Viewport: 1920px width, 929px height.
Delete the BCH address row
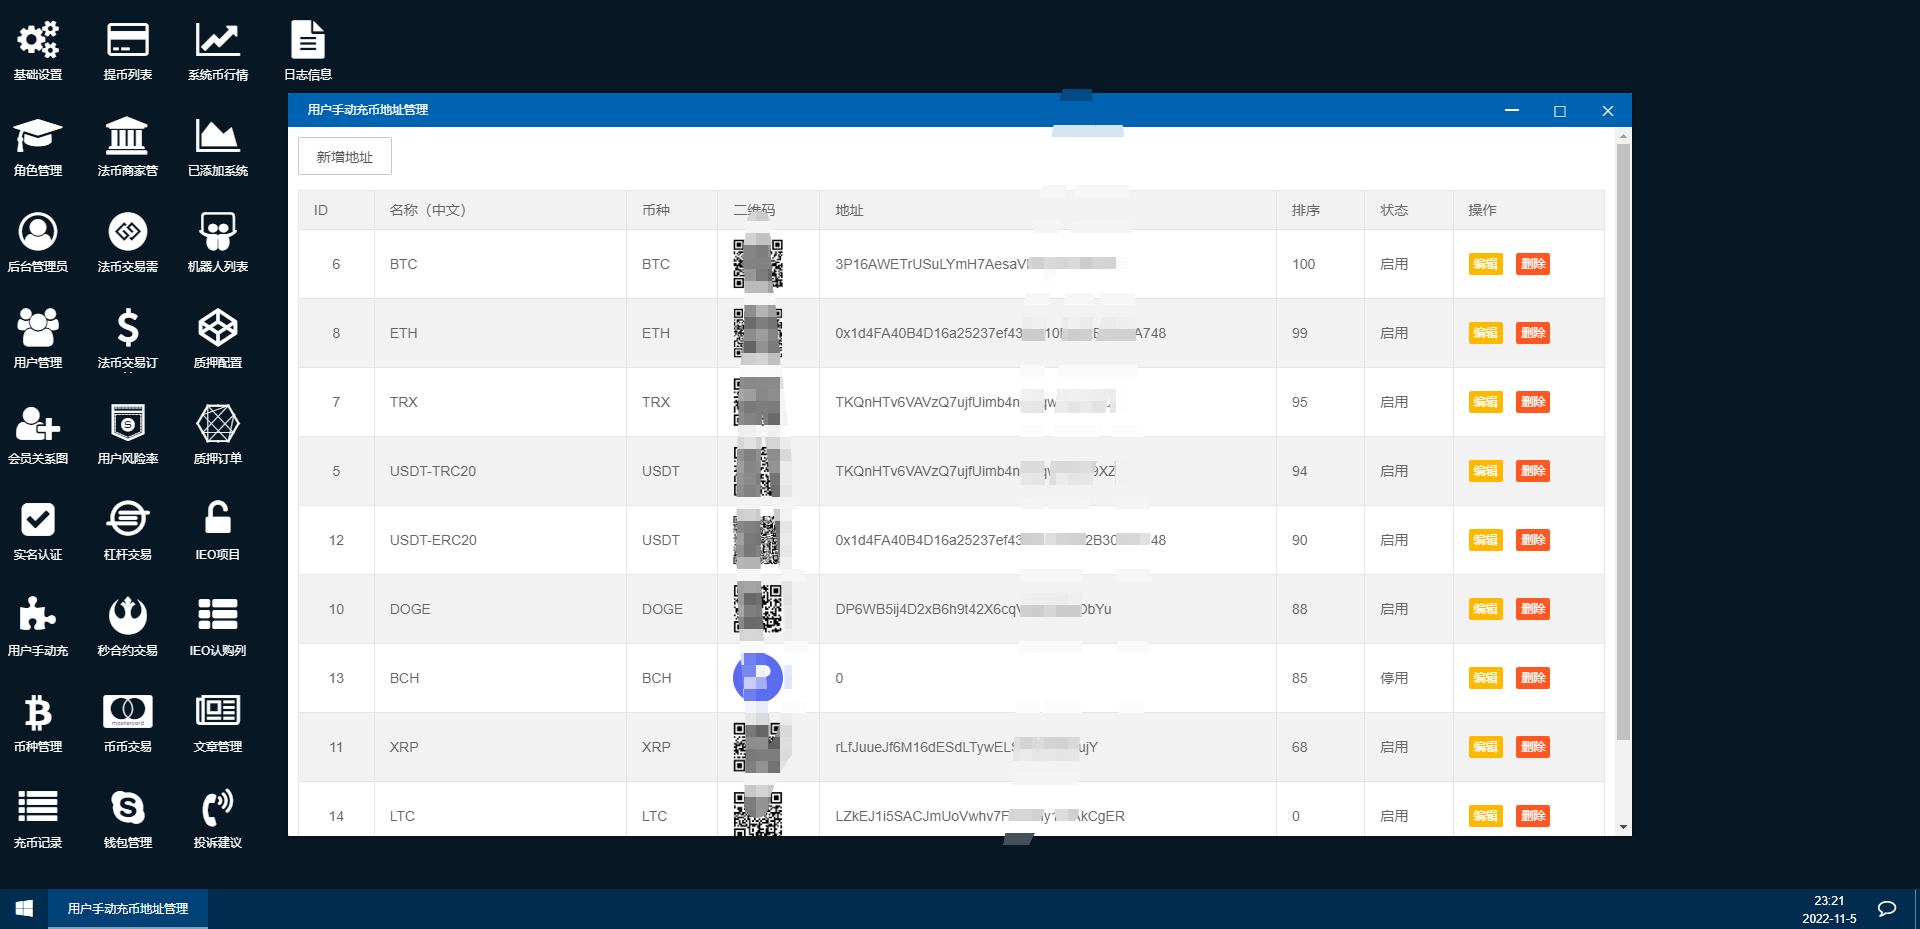1533,678
